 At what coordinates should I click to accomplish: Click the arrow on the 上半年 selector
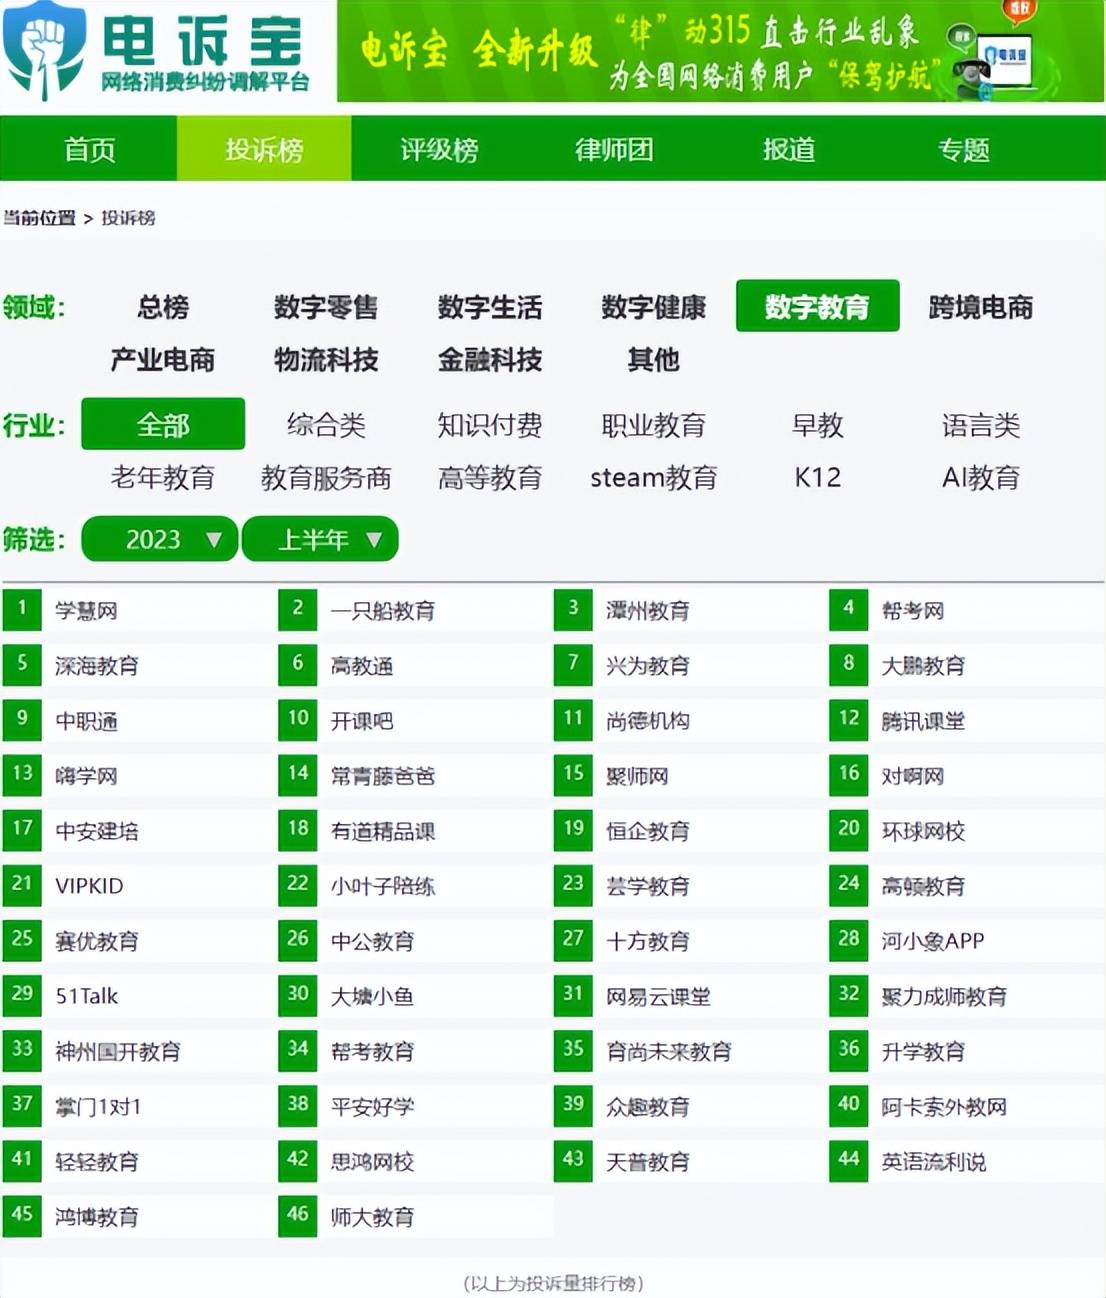374,540
